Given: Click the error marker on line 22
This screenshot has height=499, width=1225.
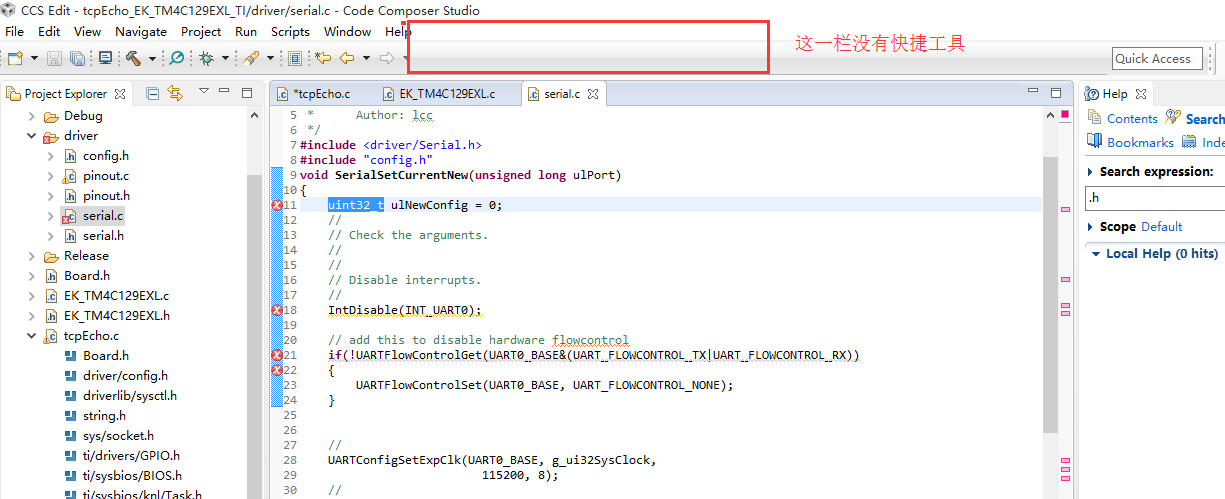Looking at the screenshot, I should point(277,370).
